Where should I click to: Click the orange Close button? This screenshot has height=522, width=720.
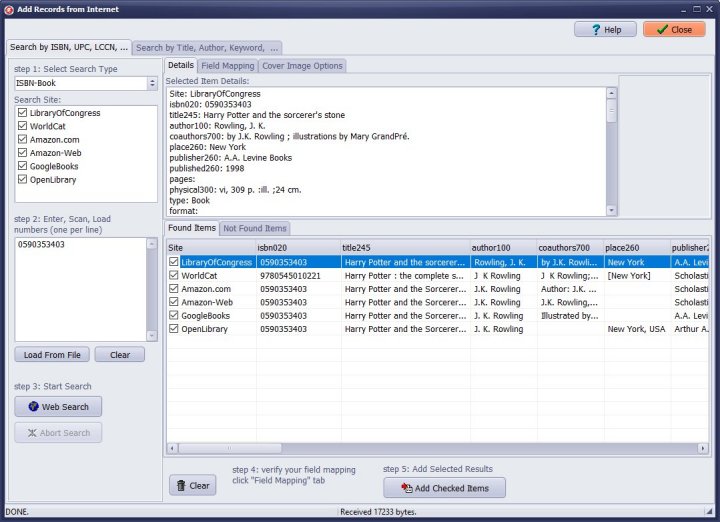(674, 29)
